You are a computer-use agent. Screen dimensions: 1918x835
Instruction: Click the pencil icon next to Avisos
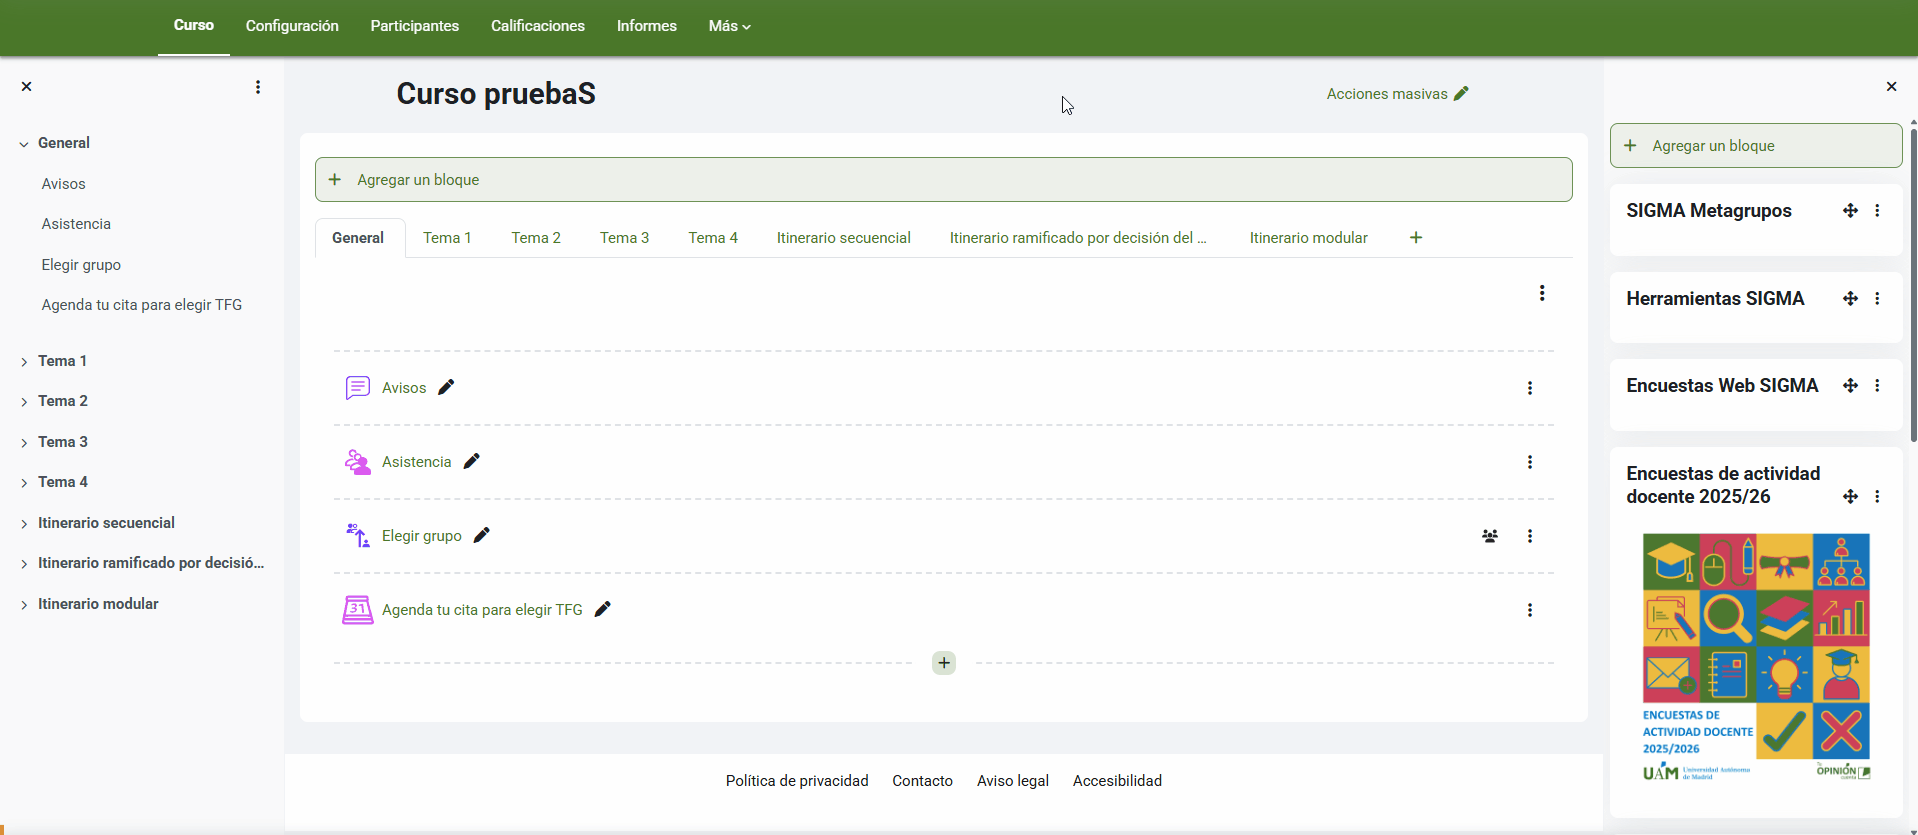[446, 387]
